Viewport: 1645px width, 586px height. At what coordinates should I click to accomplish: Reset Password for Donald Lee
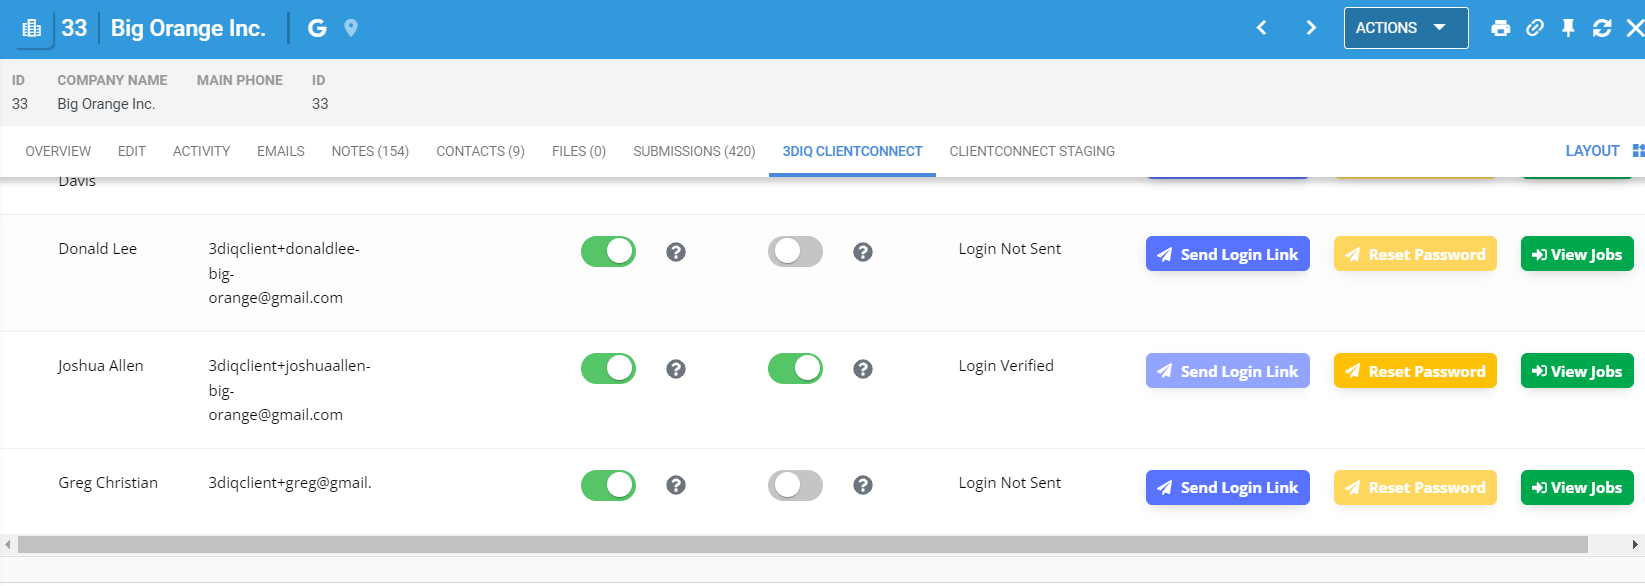(1415, 254)
